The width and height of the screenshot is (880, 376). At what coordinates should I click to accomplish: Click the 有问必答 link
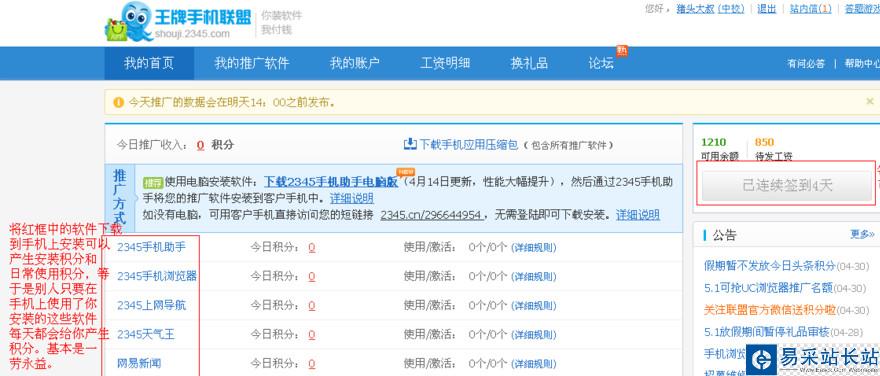tap(806, 64)
